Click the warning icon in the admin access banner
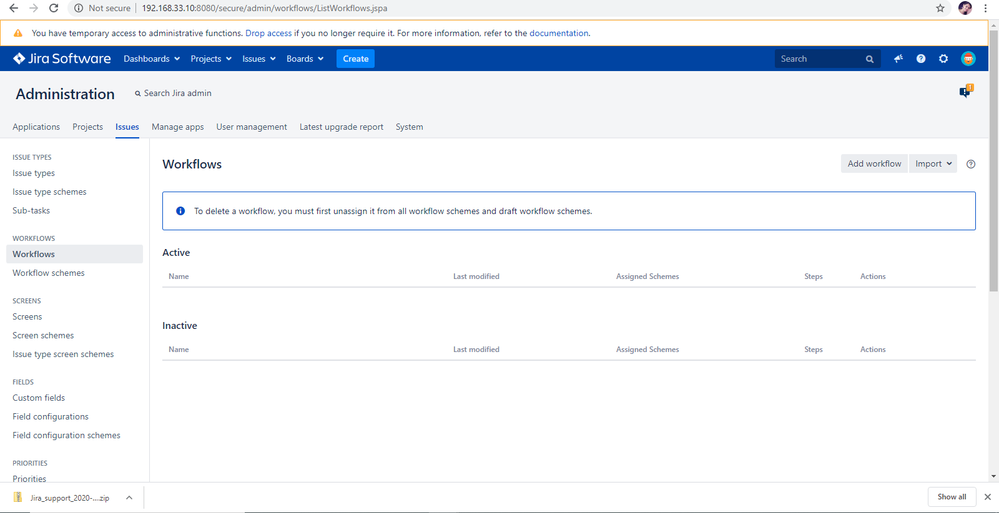The width and height of the screenshot is (999, 513). click(x=18, y=33)
